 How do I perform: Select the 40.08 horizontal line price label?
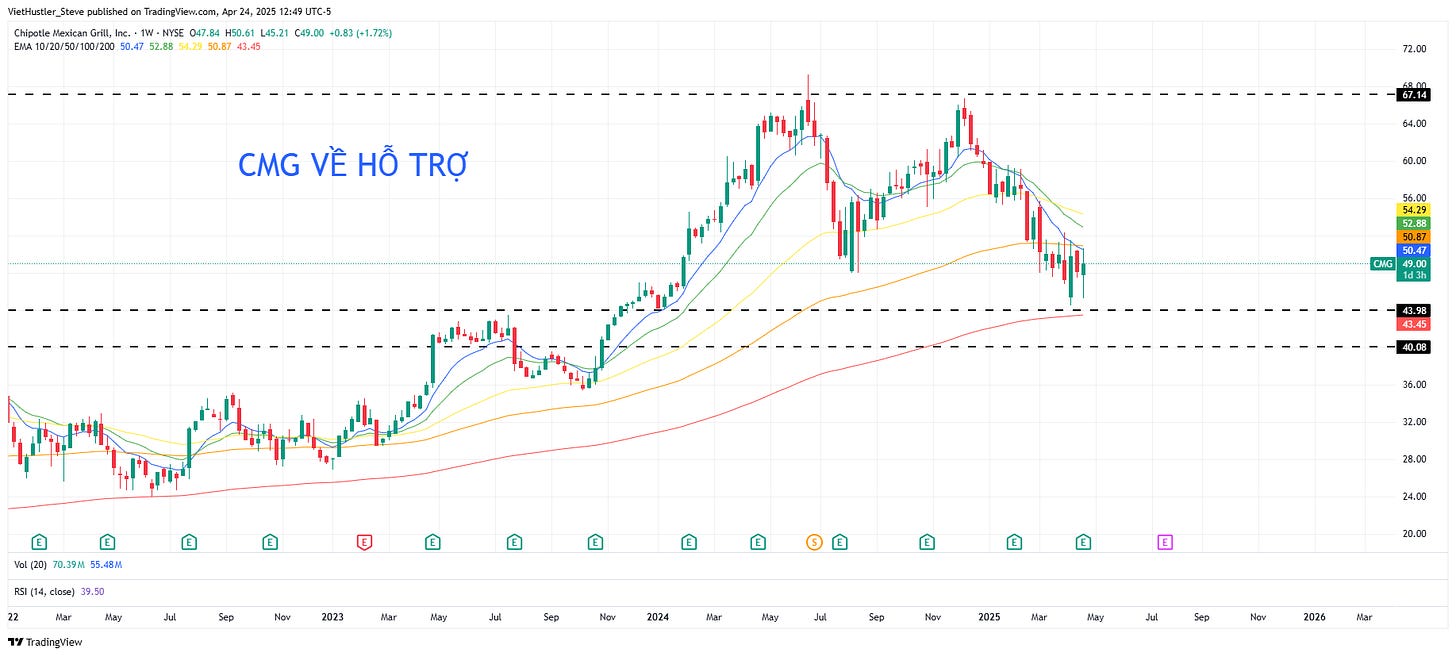[1412, 347]
